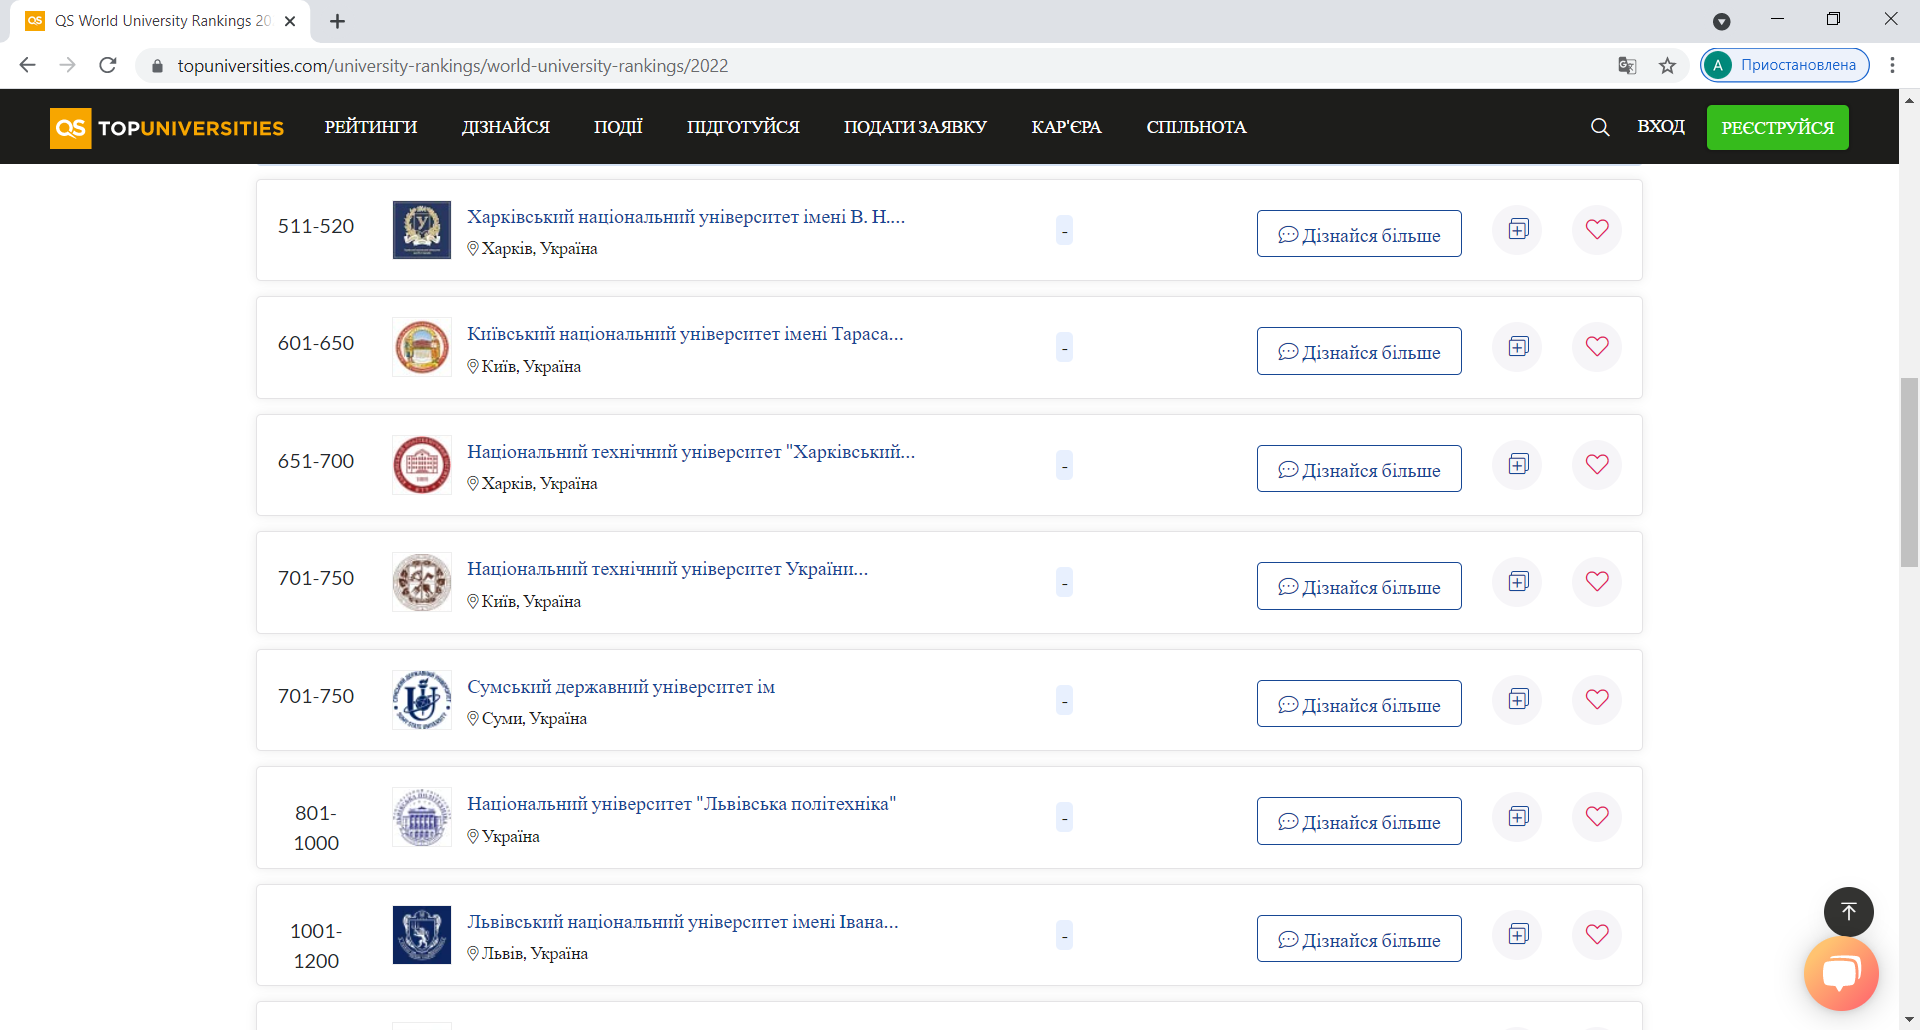Open the site search magnifier icon
This screenshot has width=1920, height=1030.
tap(1600, 127)
